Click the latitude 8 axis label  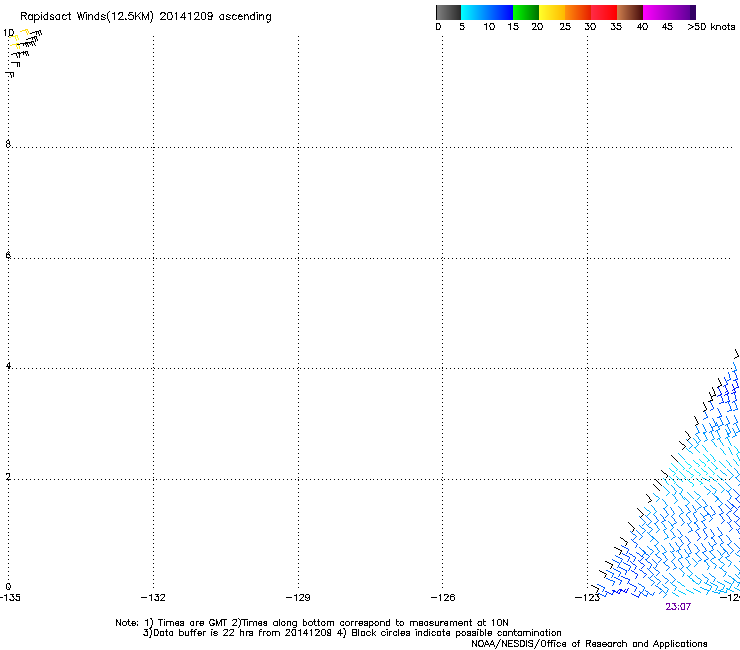(8, 144)
